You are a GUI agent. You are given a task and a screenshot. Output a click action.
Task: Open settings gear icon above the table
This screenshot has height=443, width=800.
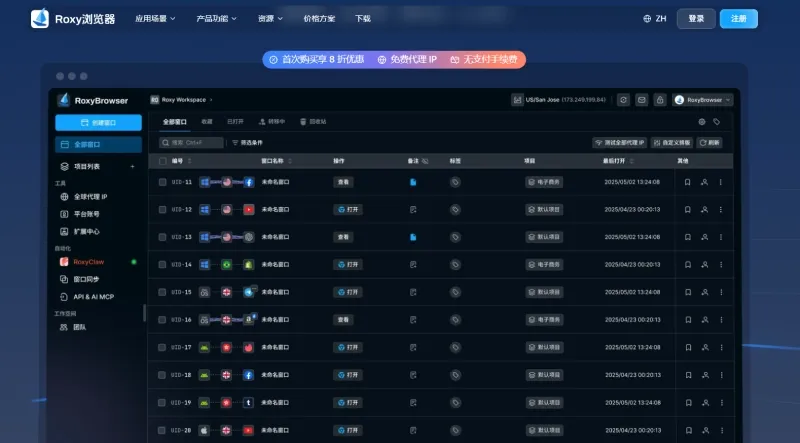click(x=702, y=121)
